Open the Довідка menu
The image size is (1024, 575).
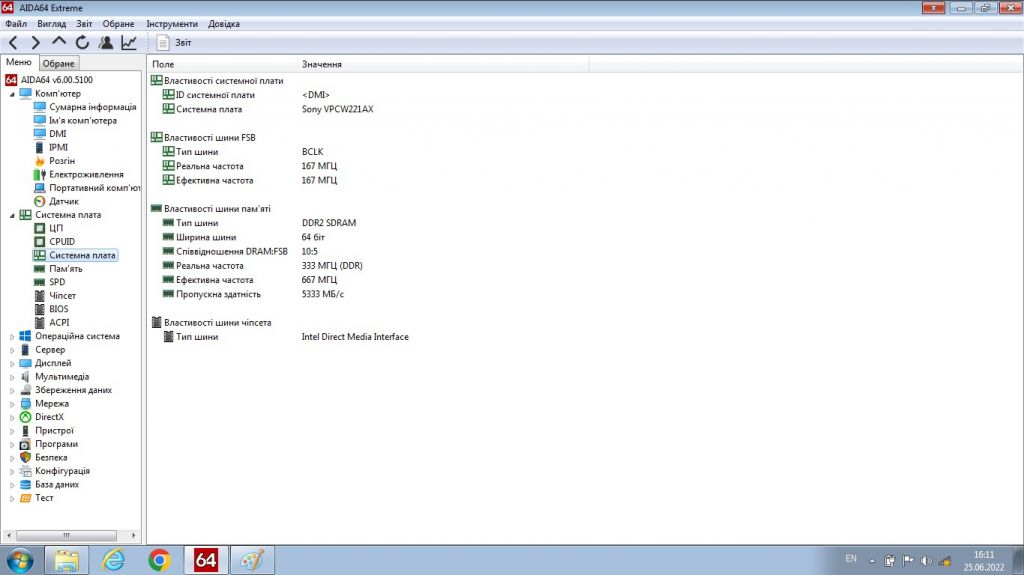point(224,24)
